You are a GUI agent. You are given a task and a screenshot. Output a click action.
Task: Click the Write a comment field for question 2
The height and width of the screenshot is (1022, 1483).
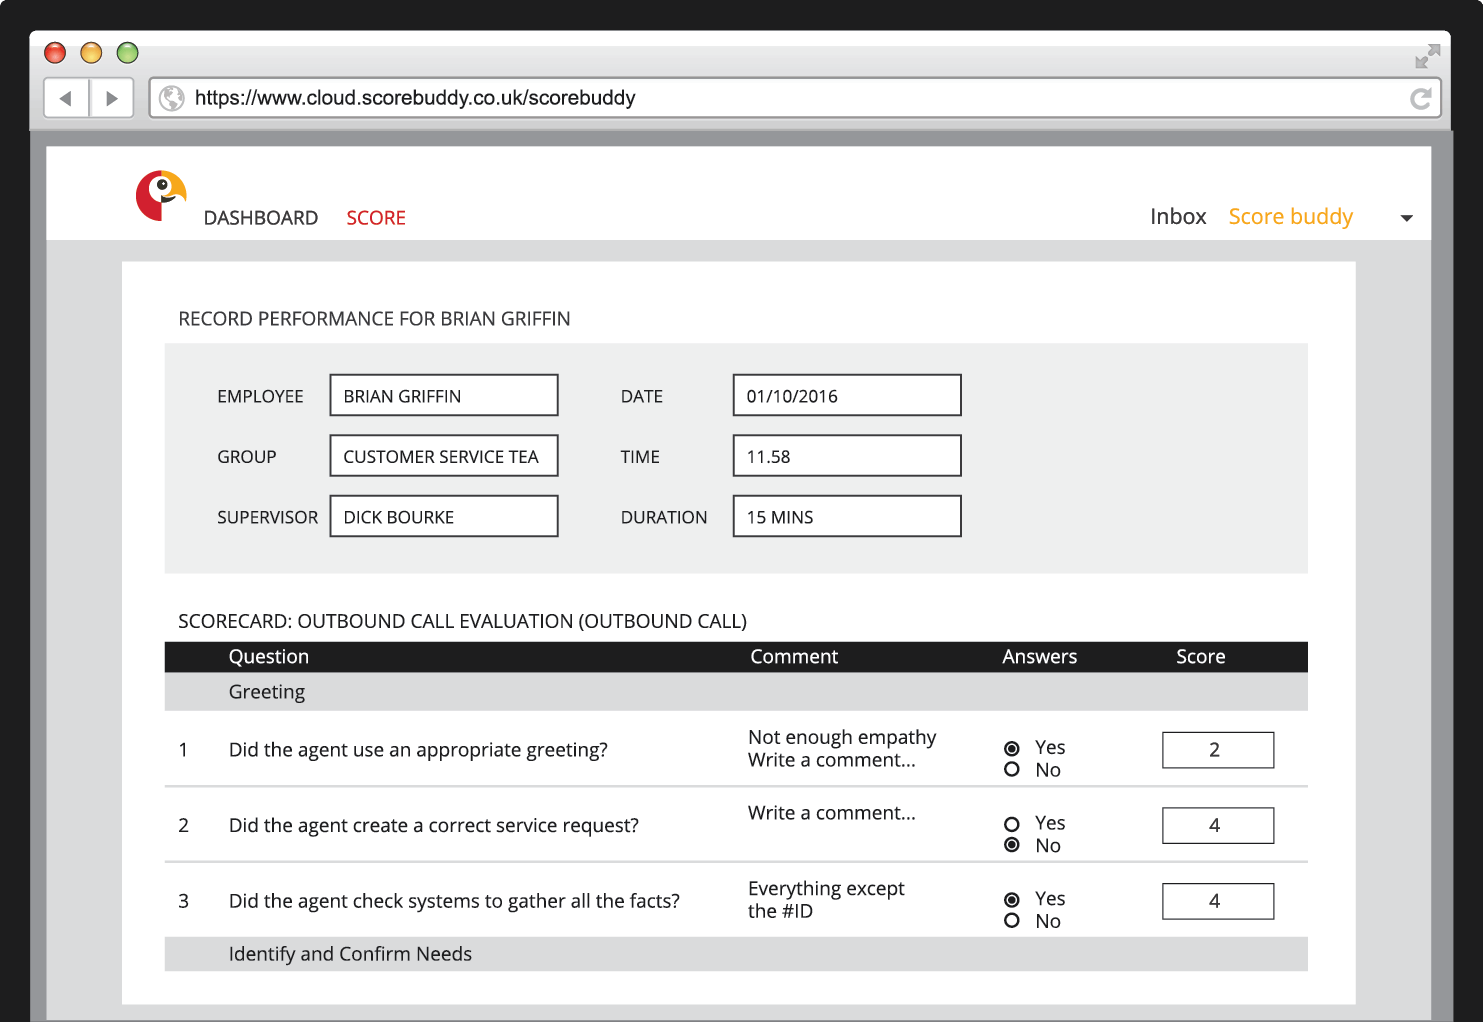831,813
